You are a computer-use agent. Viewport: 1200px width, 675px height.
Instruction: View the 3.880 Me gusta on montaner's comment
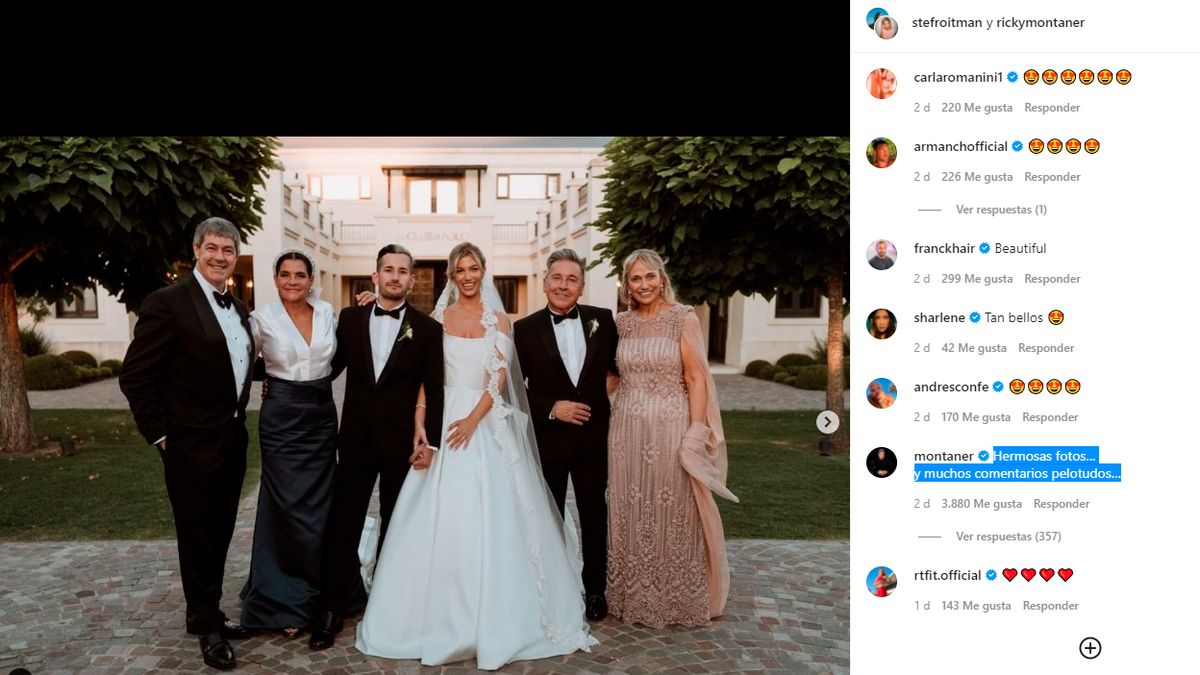coord(981,504)
